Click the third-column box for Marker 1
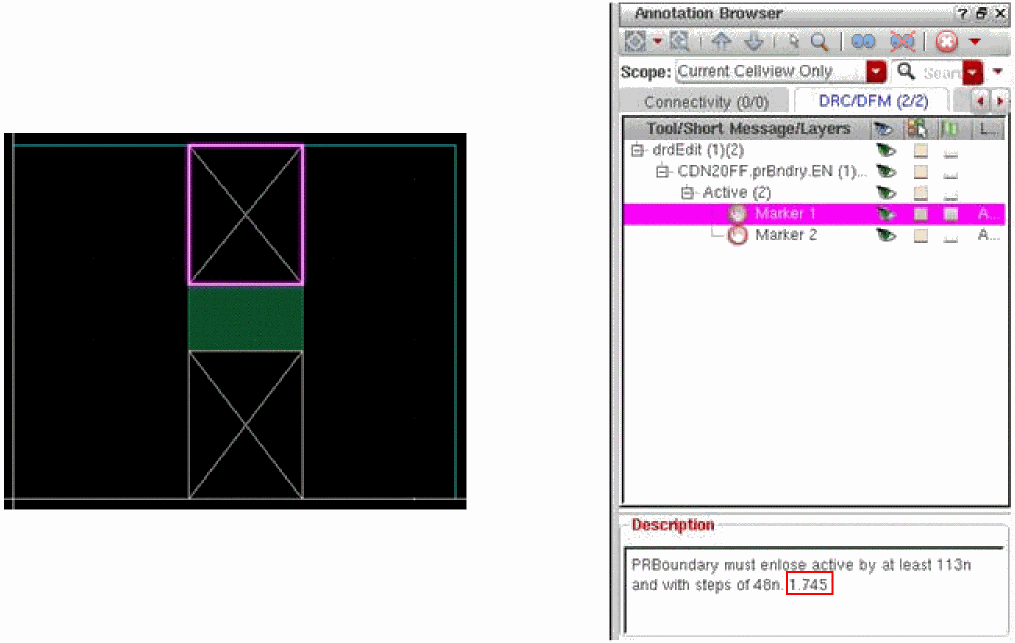 [x=950, y=214]
